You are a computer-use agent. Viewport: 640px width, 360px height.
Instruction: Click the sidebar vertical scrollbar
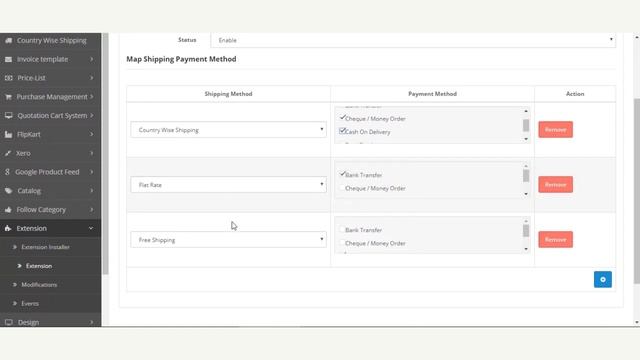[105, 153]
